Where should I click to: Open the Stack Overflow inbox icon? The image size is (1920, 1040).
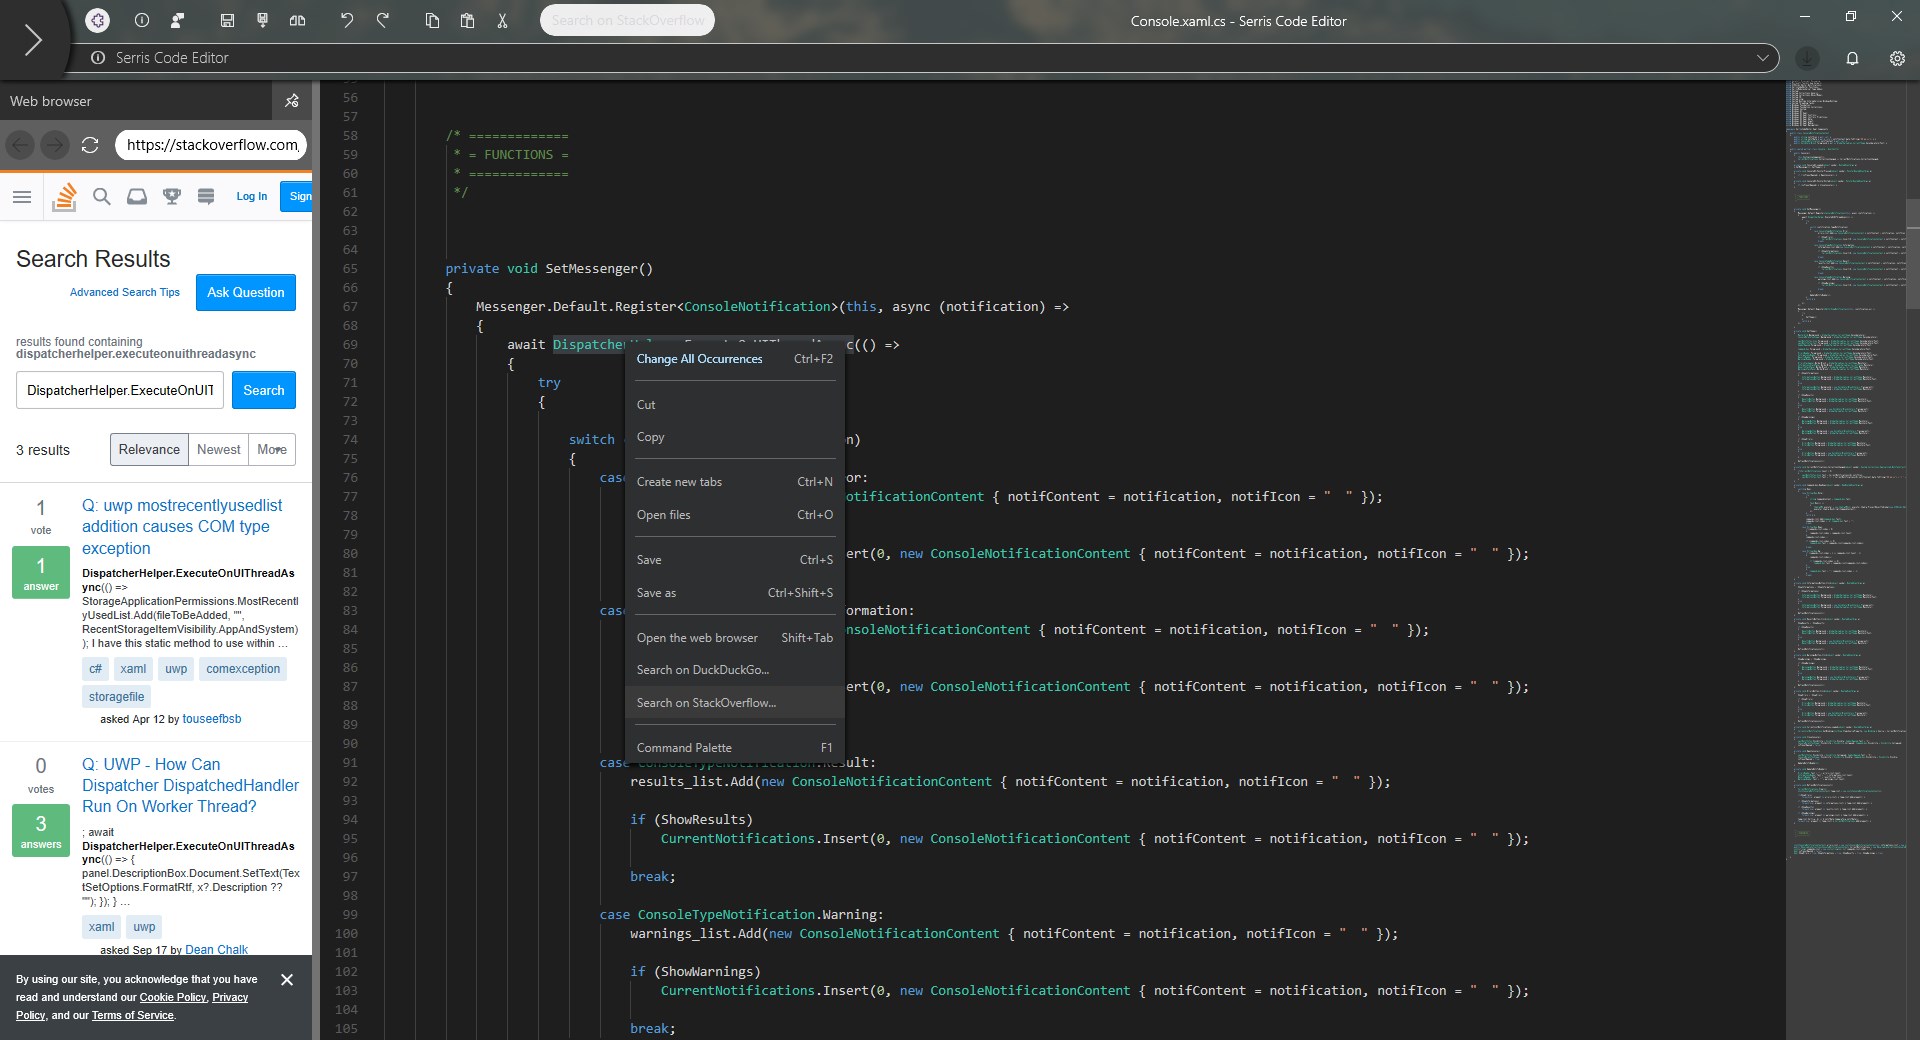point(137,197)
